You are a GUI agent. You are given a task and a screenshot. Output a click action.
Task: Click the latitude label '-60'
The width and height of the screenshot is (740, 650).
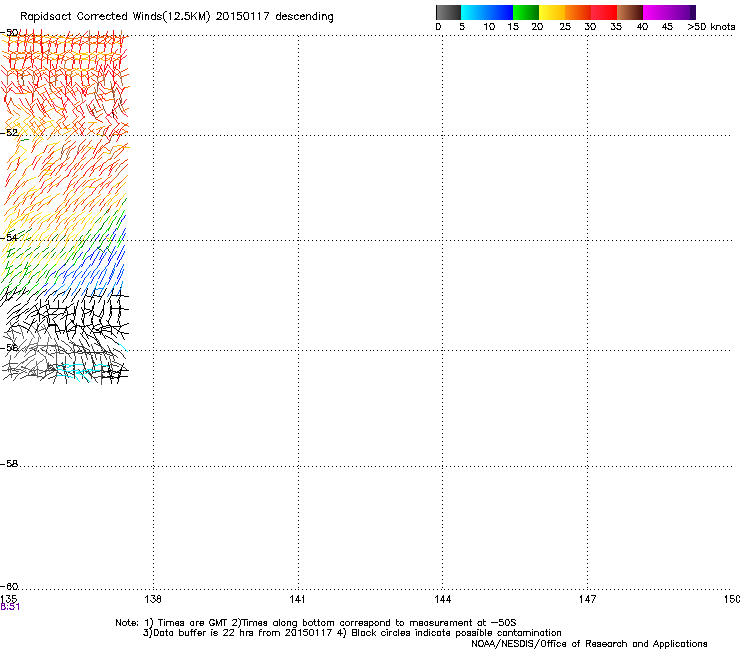[9, 587]
